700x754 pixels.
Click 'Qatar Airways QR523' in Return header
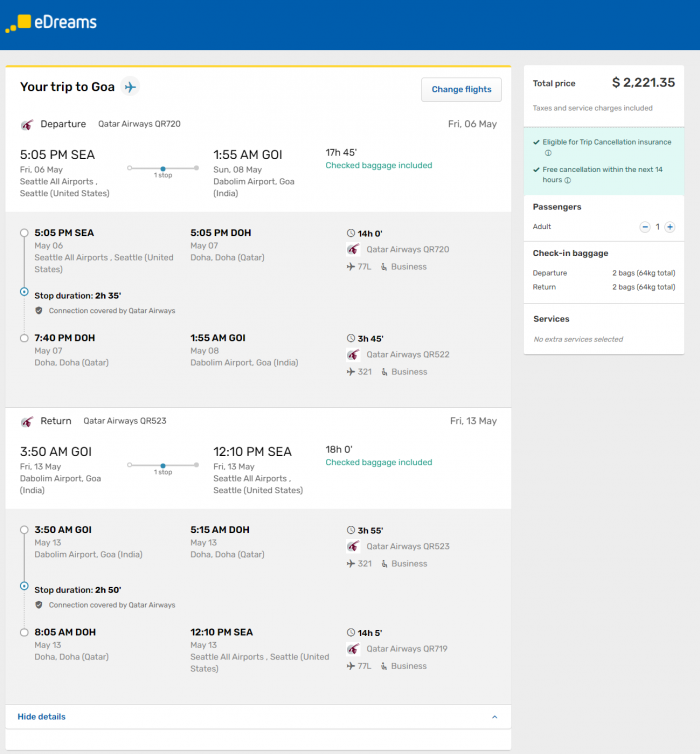click(125, 421)
